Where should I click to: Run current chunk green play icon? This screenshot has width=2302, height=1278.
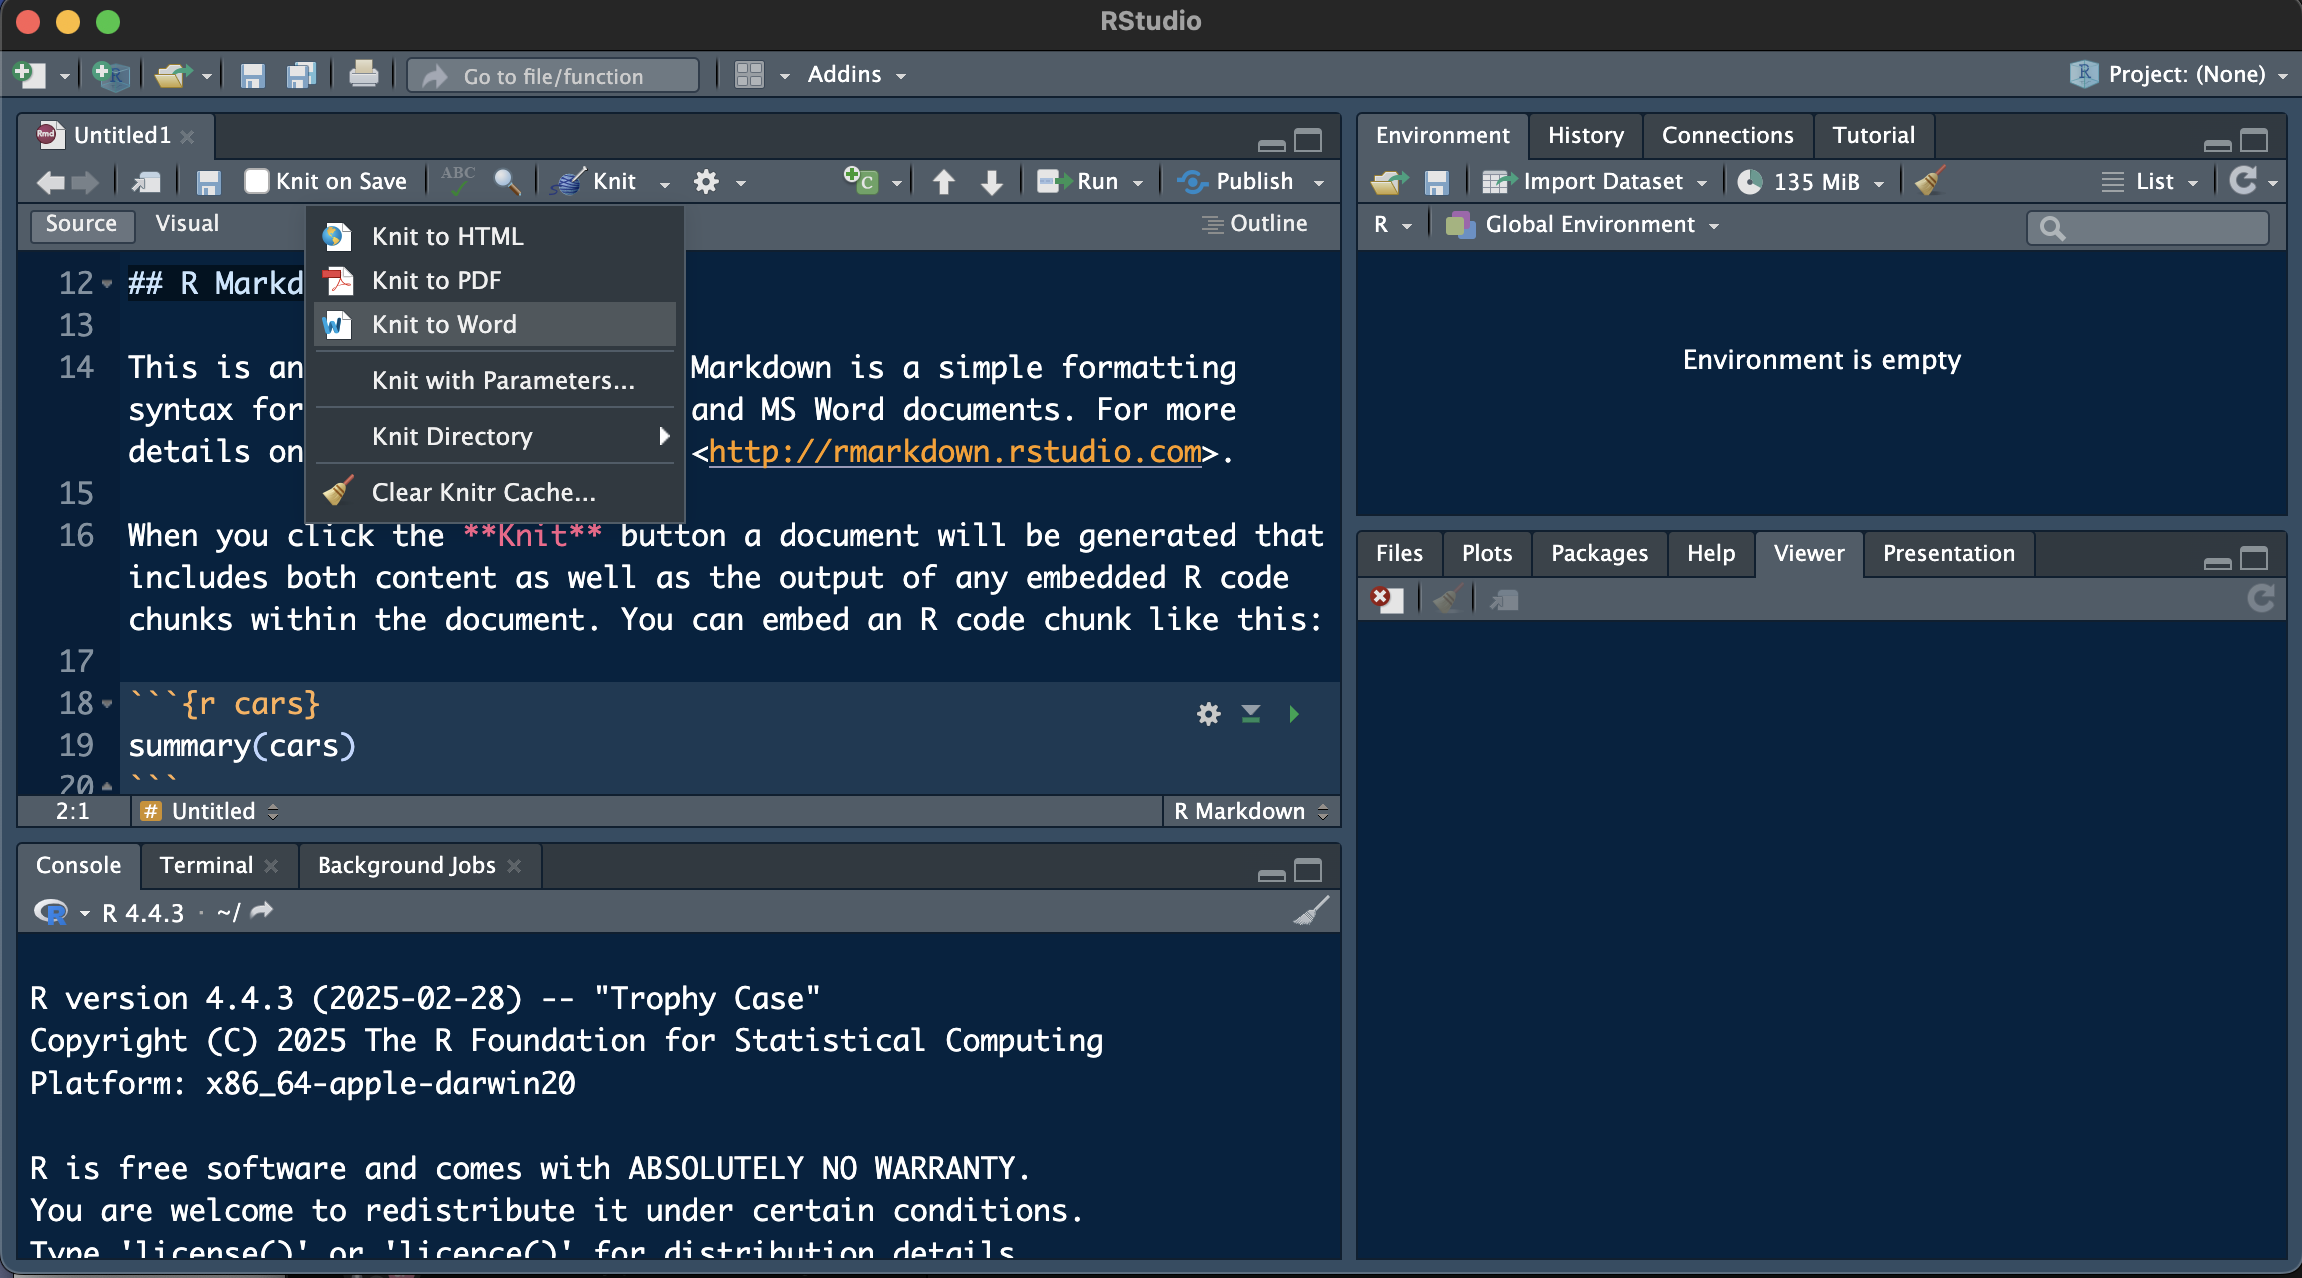(1294, 714)
